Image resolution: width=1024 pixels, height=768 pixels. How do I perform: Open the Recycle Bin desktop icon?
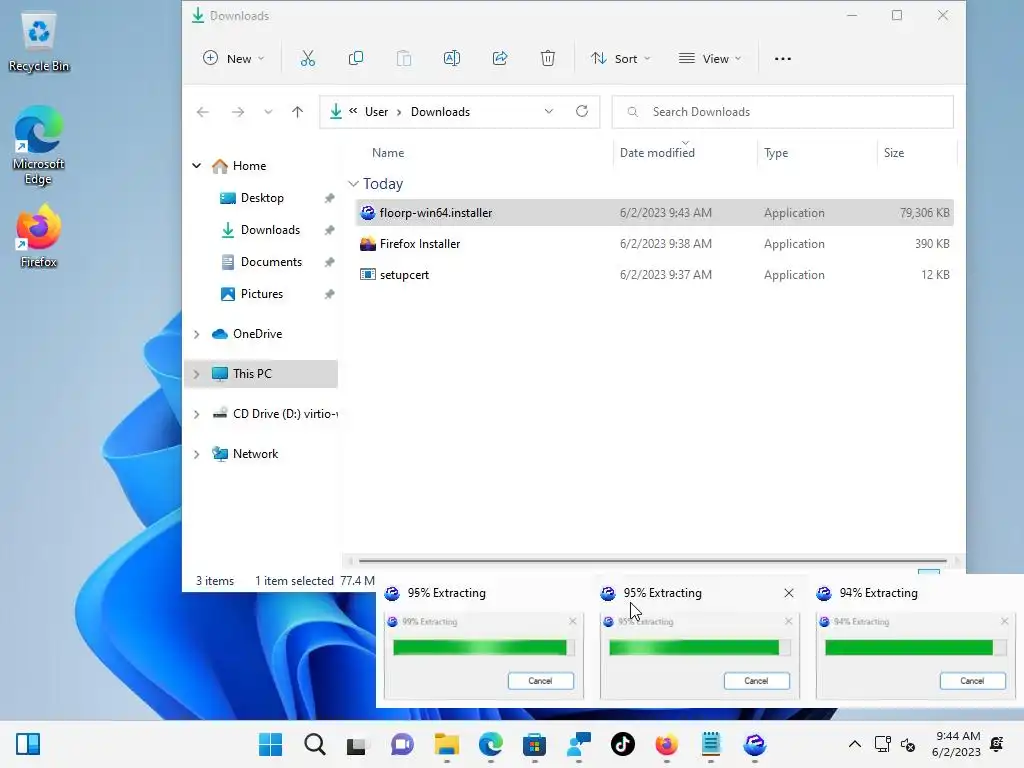[39, 42]
